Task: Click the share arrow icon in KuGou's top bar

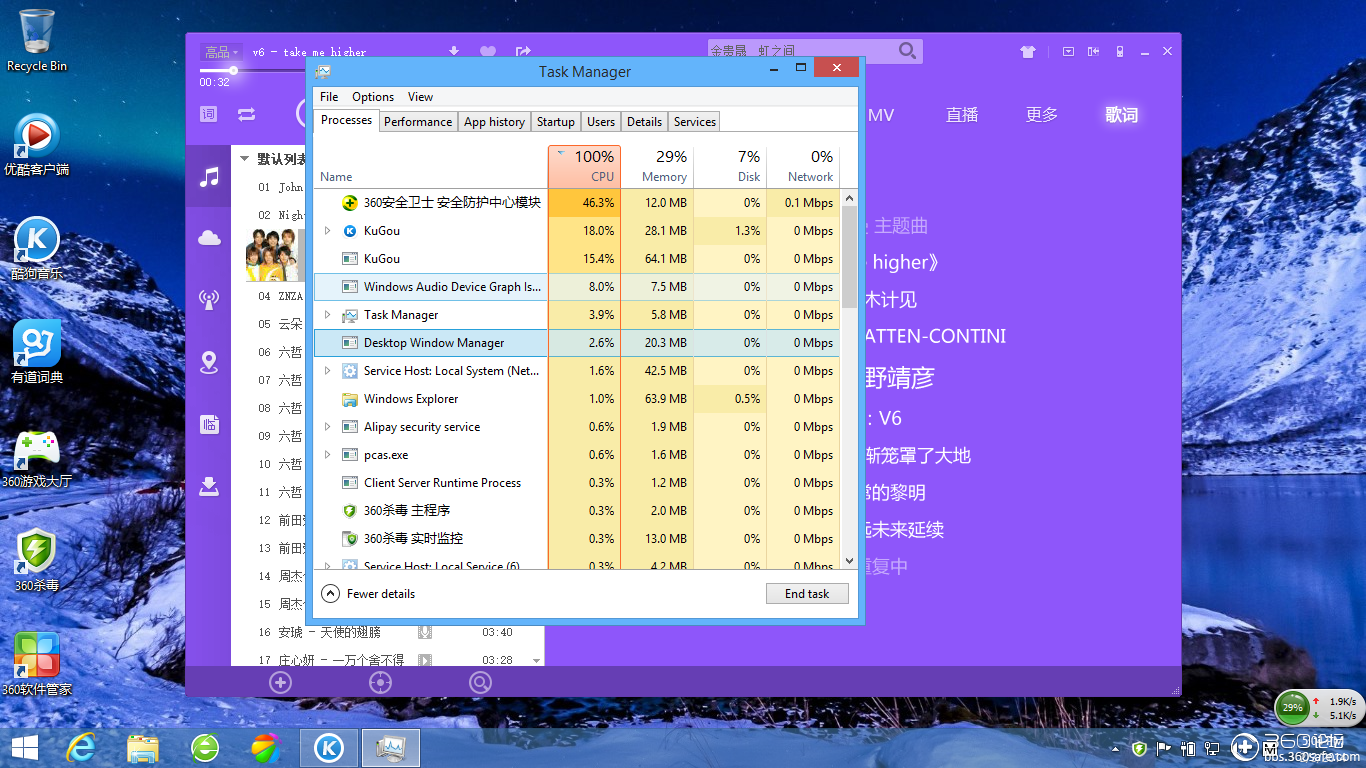Action: [x=523, y=51]
